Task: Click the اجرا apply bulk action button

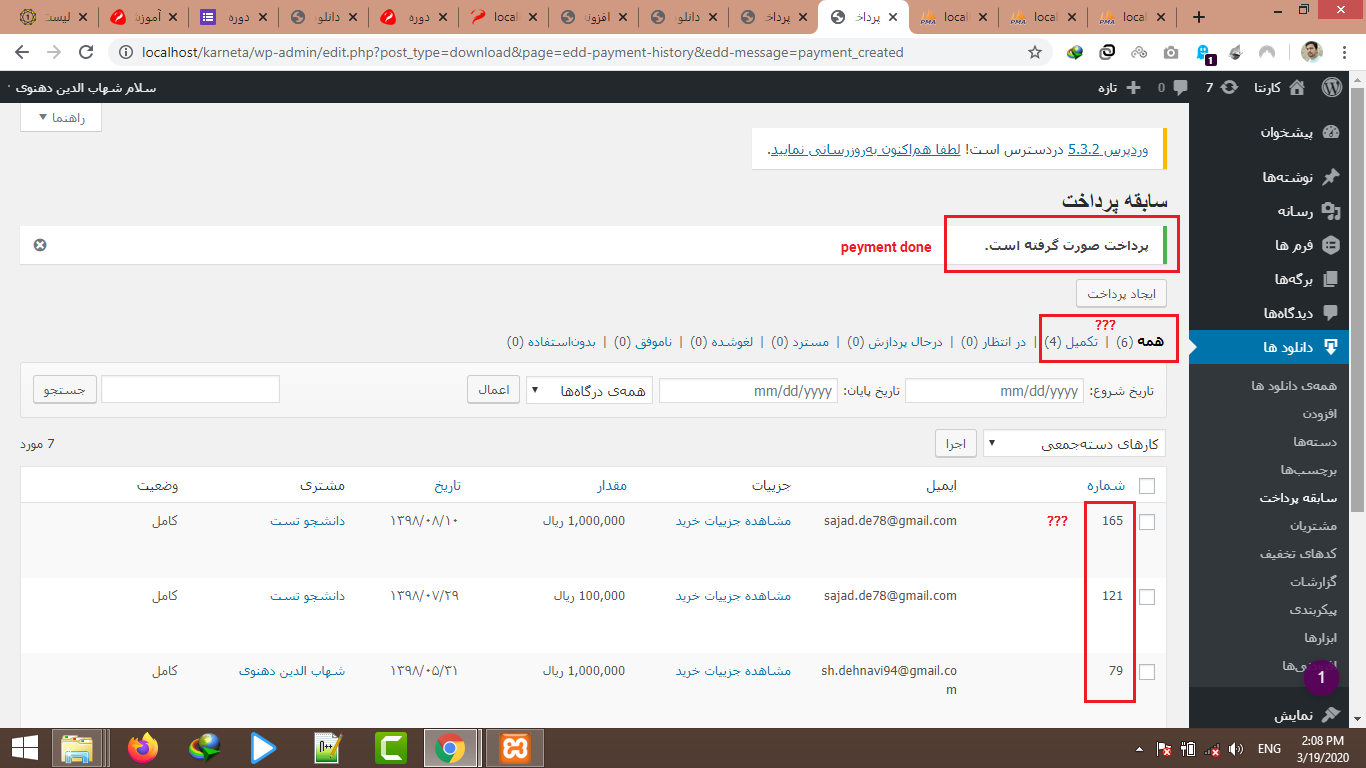Action: (955, 443)
